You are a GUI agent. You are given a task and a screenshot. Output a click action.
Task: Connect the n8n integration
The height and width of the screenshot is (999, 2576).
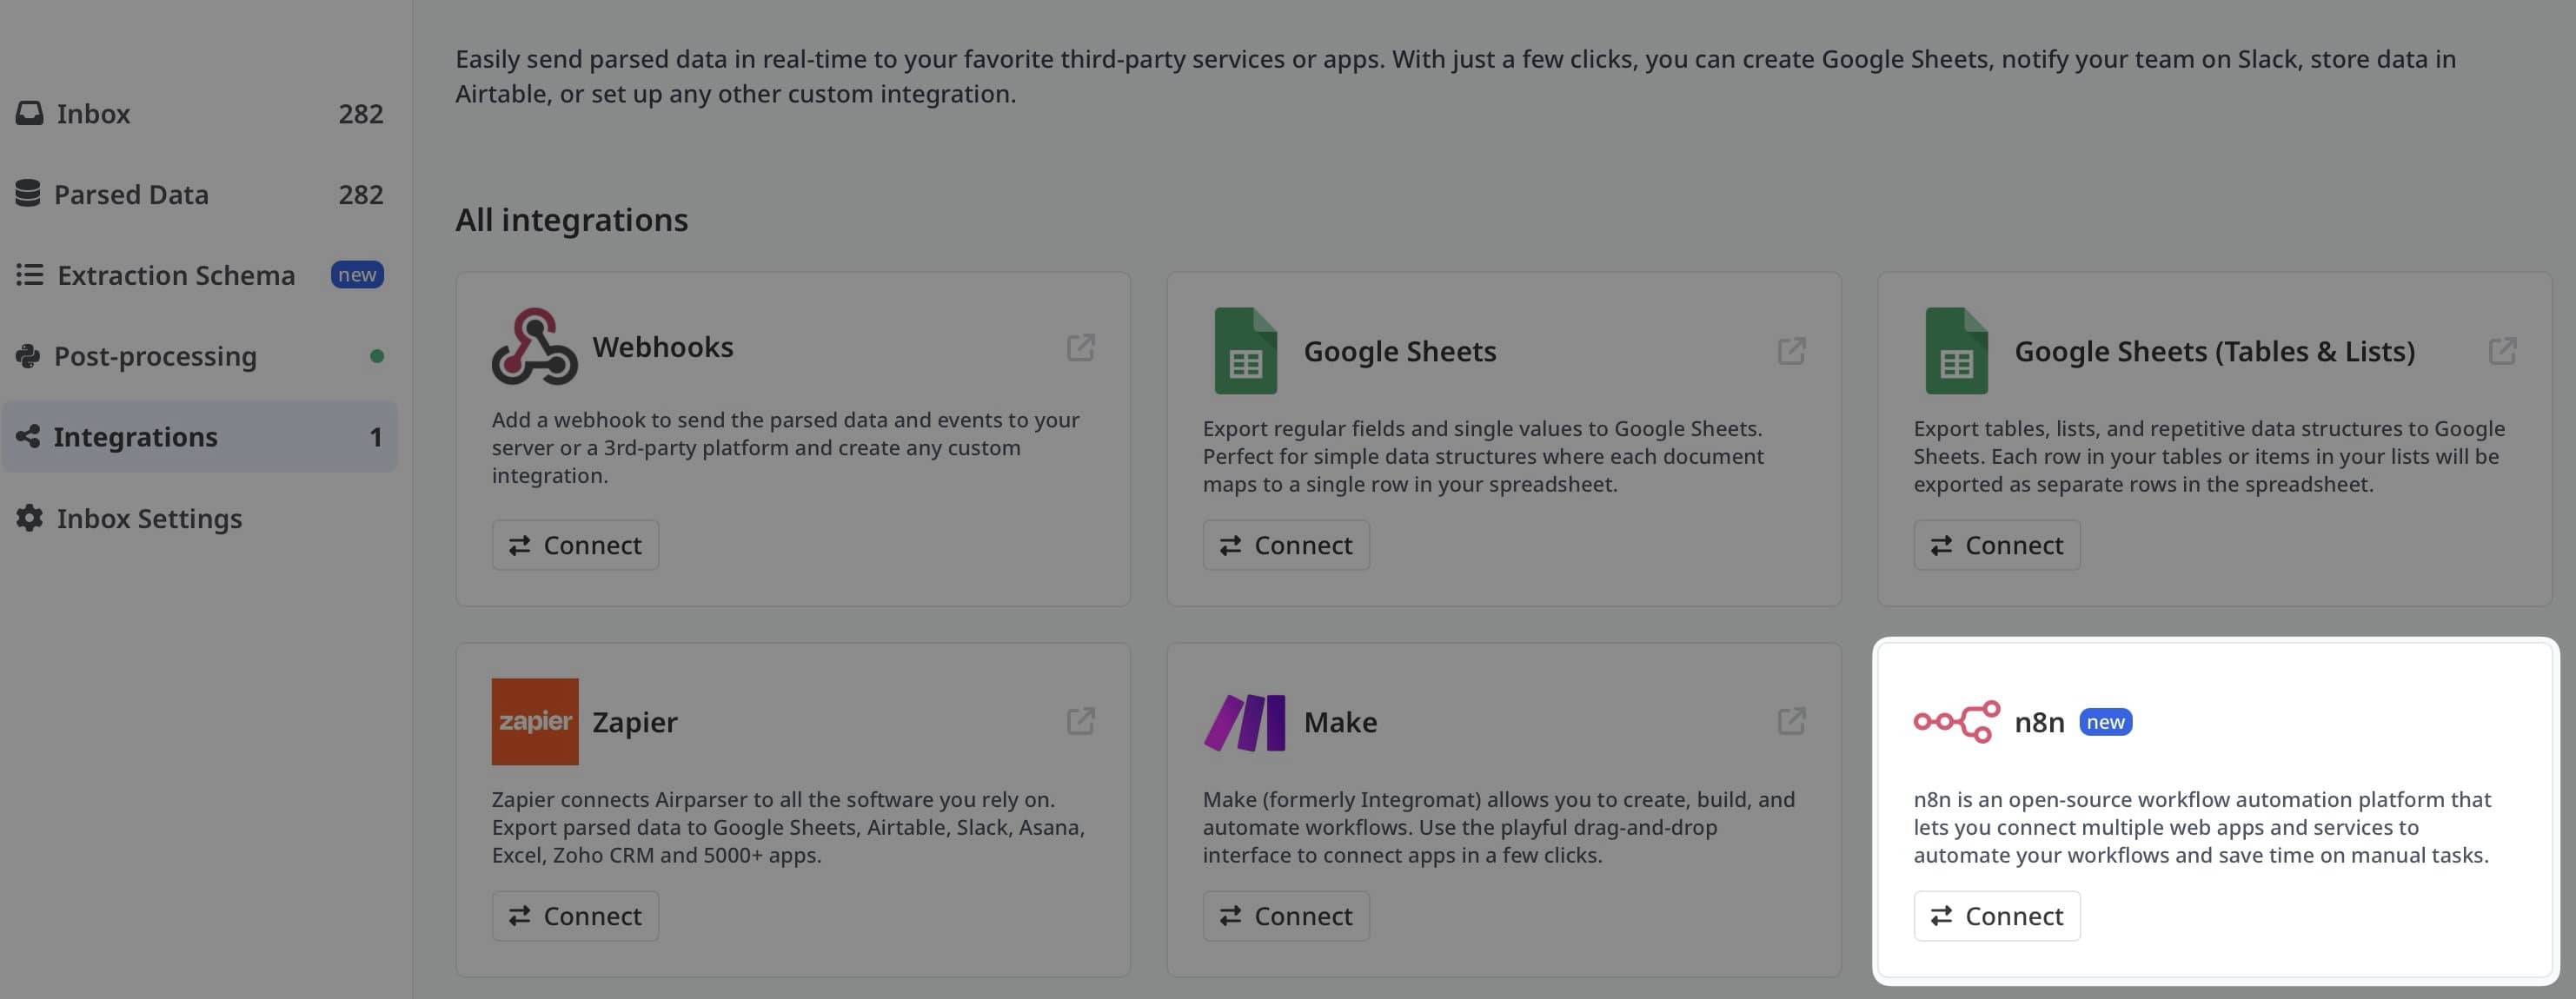pyautogui.click(x=1996, y=915)
